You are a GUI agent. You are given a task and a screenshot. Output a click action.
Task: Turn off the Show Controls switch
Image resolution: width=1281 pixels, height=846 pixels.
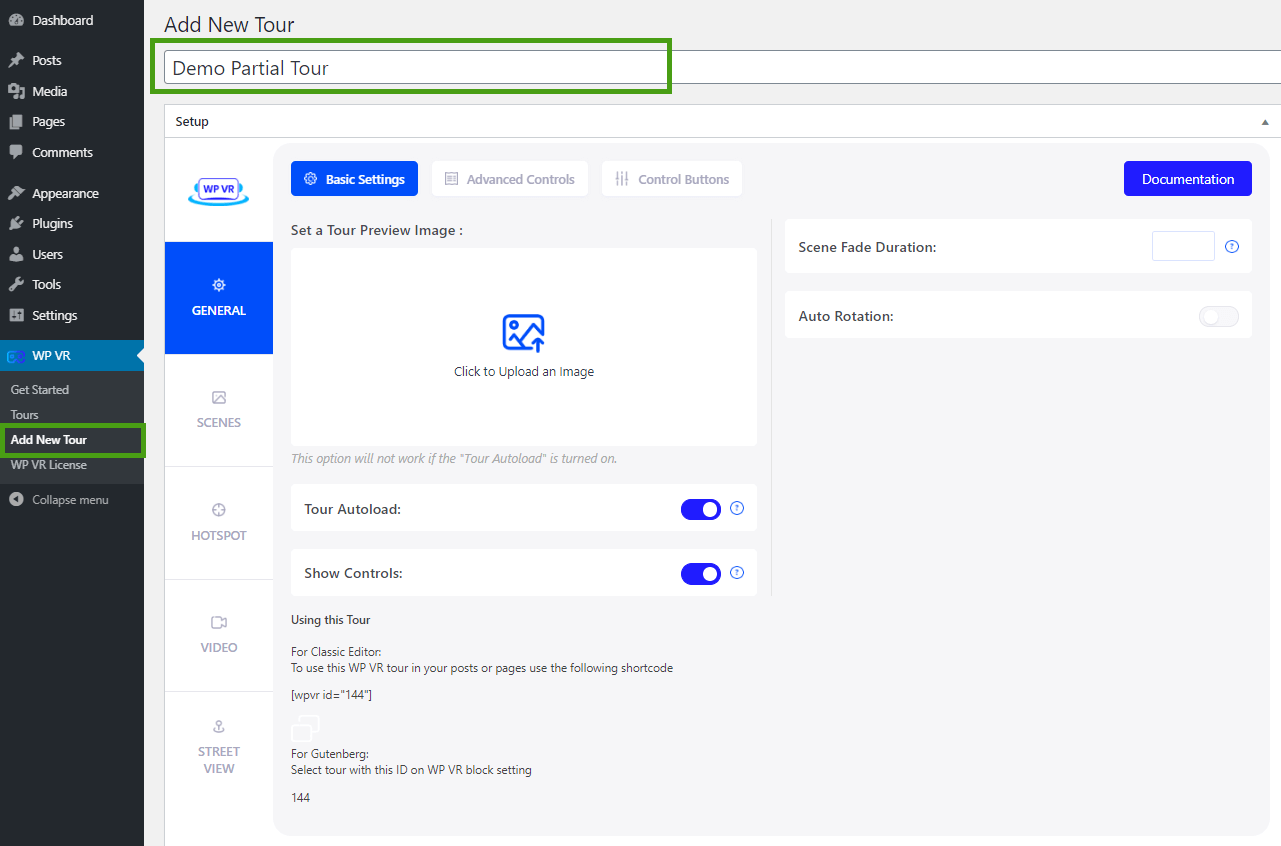click(701, 574)
